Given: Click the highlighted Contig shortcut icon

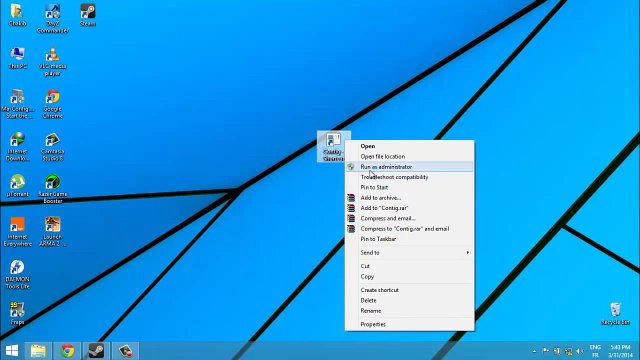Looking at the screenshot, I should click(x=333, y=146).
